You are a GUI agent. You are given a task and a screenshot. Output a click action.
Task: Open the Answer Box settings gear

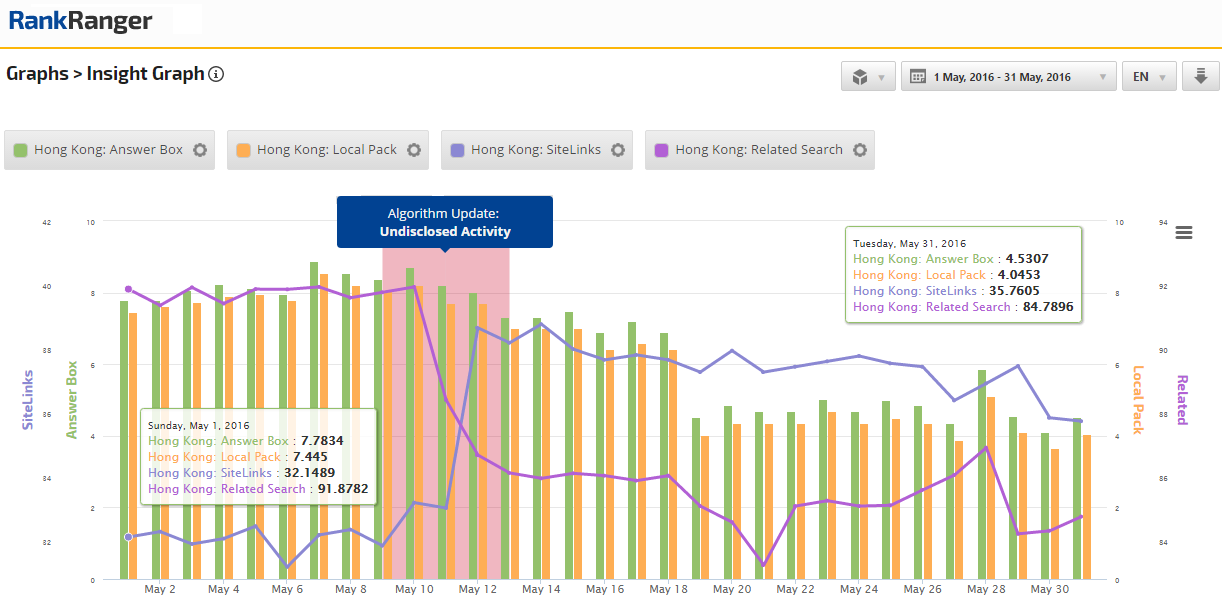(x=200, y=150)
